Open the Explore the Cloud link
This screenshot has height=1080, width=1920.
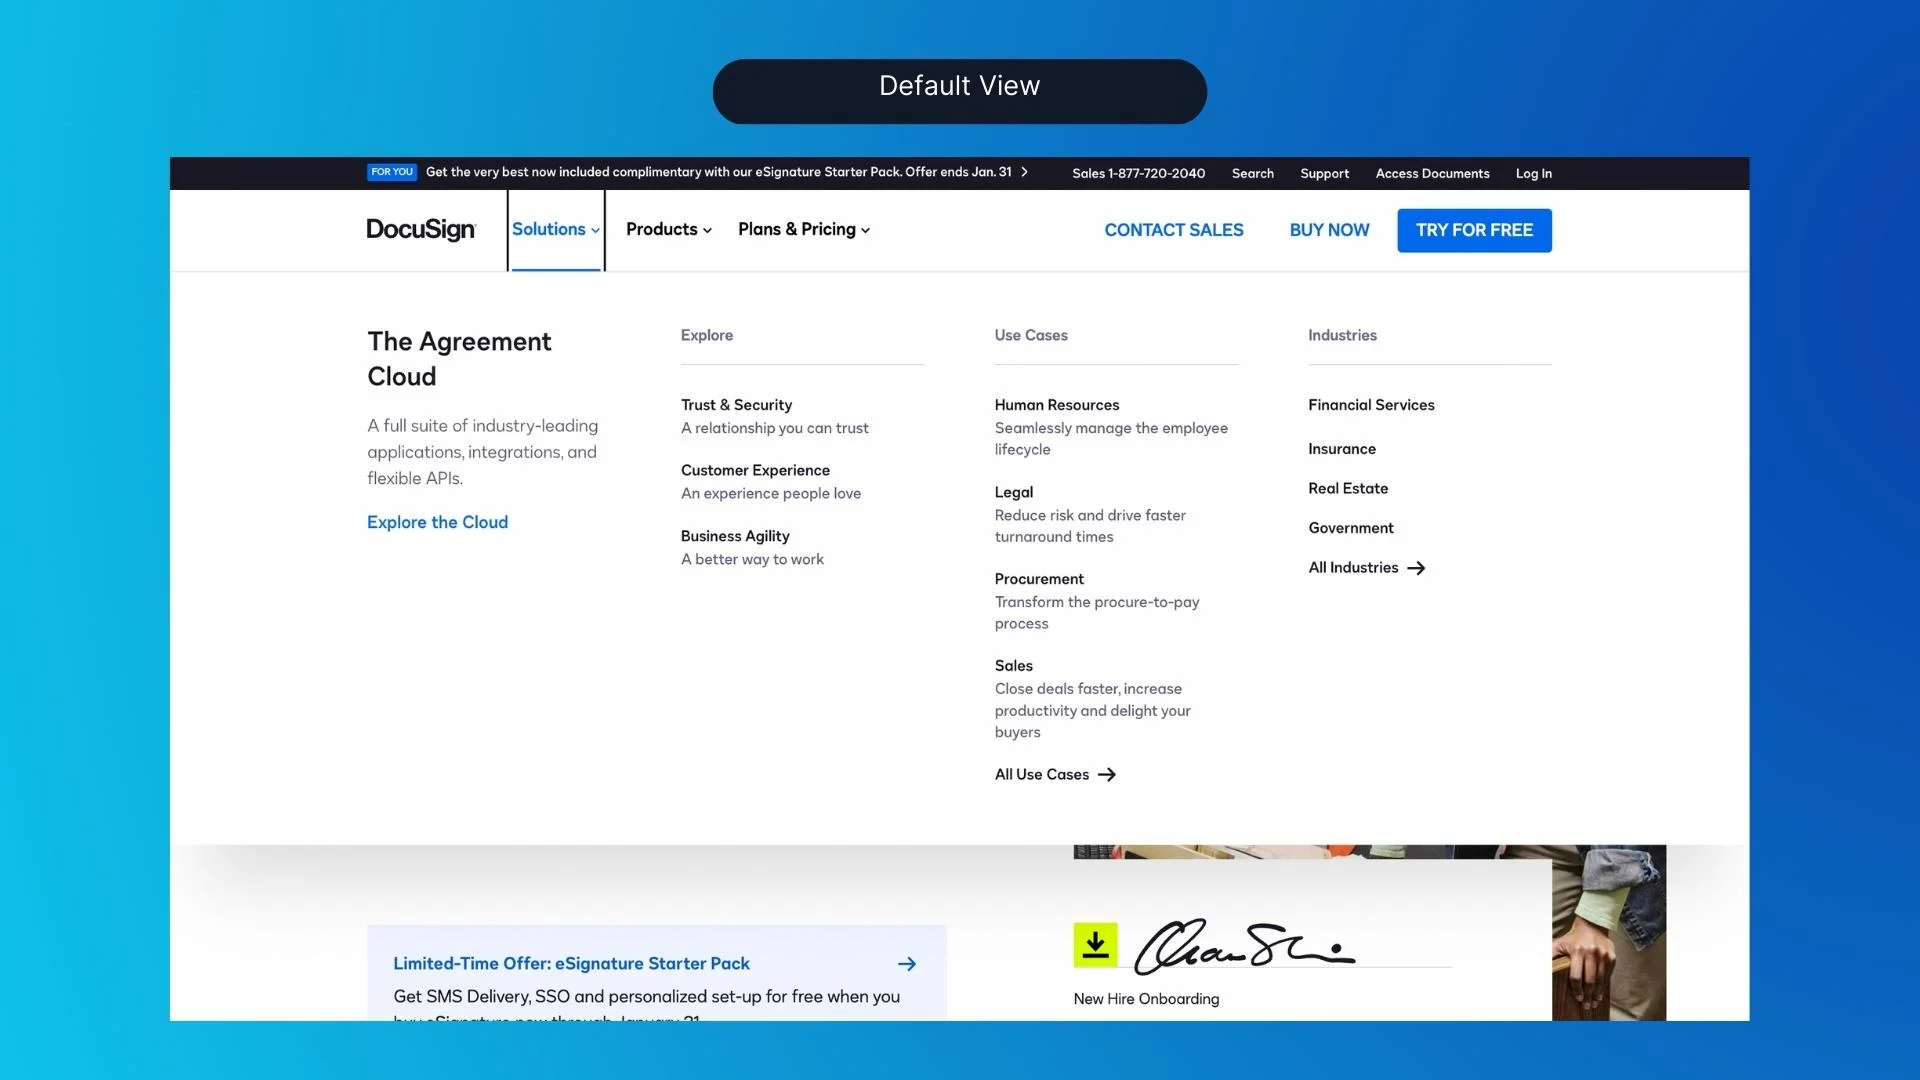tap(437, 522)
